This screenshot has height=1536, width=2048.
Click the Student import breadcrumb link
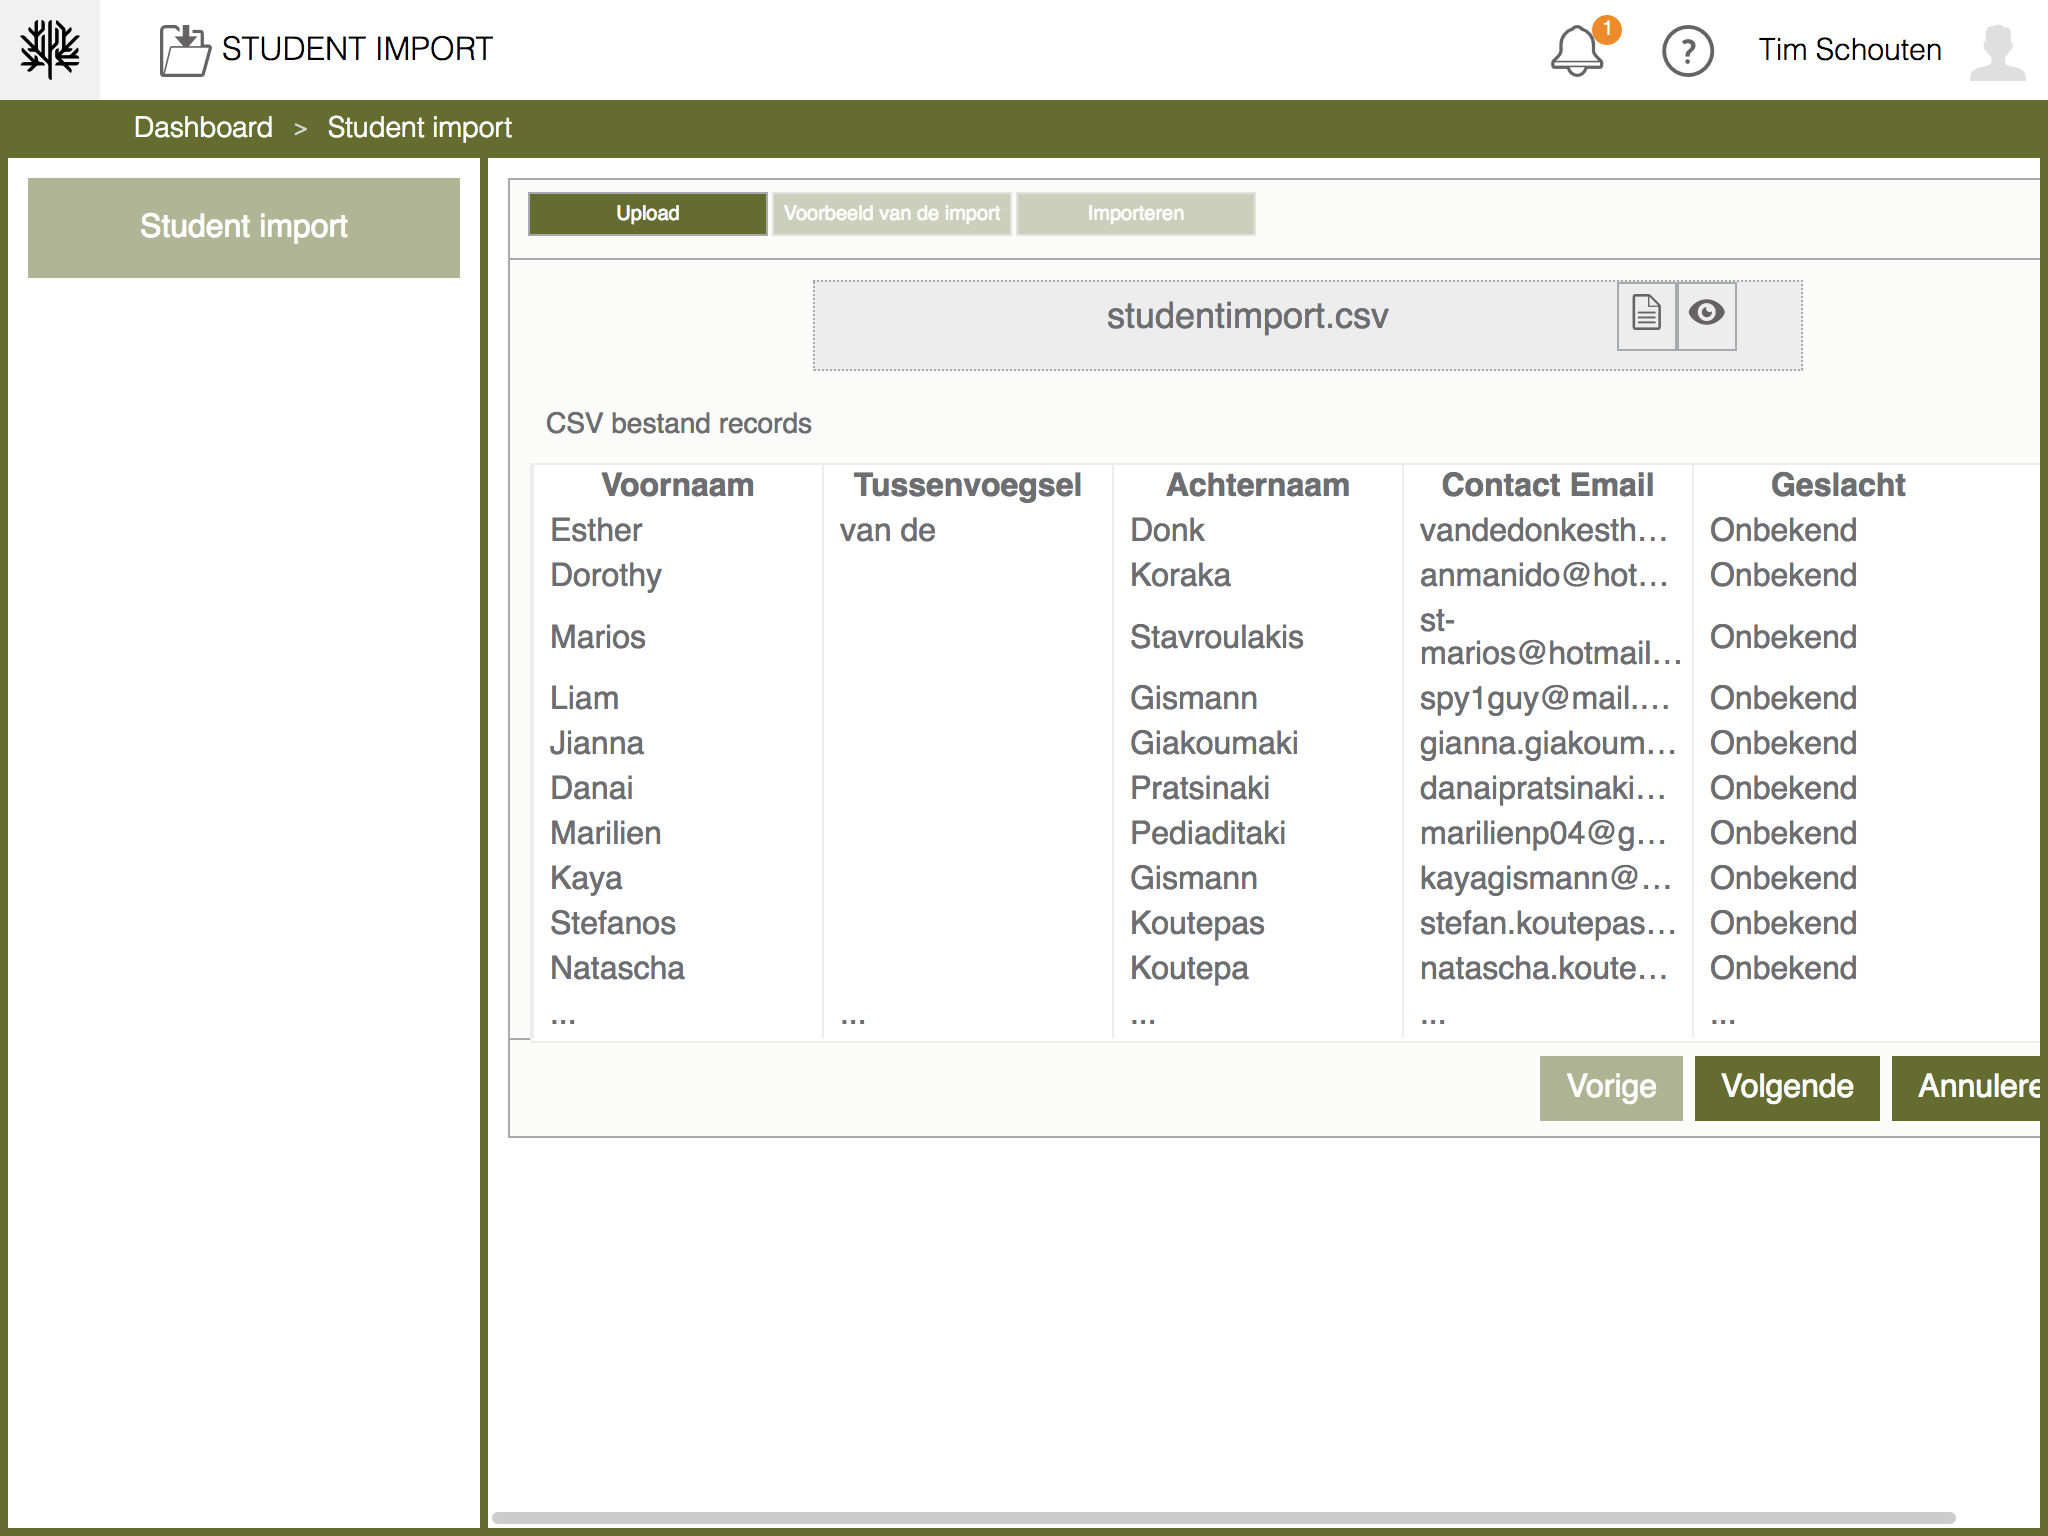[x=419, y=128]
